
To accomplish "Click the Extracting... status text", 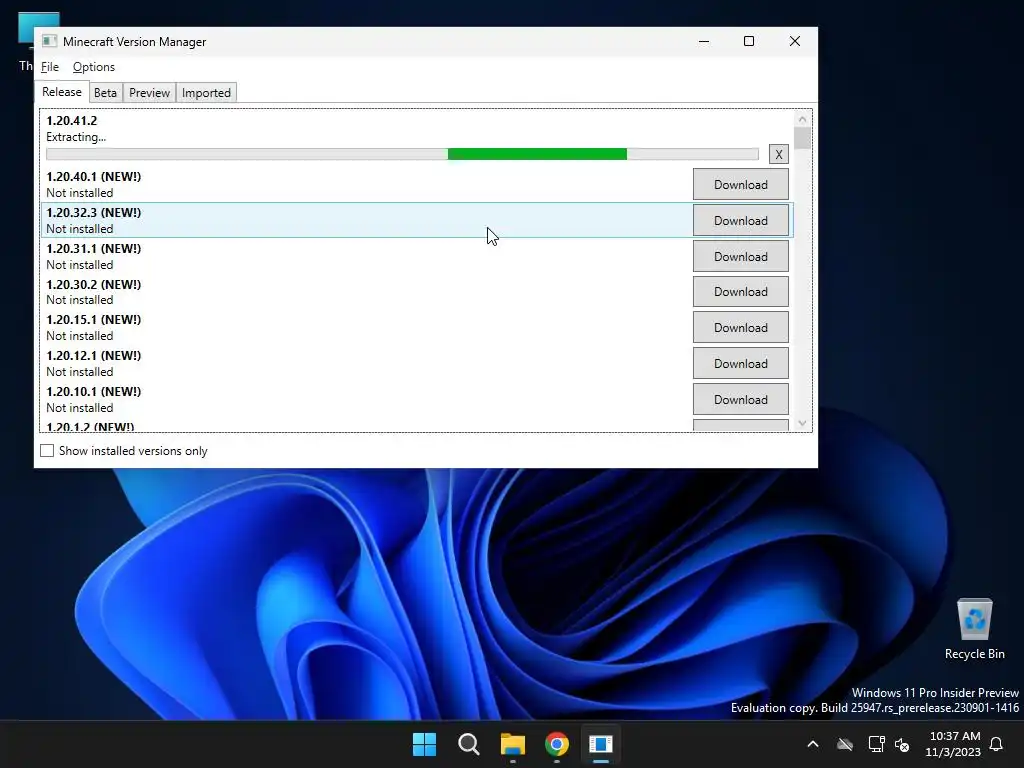I will pos(76,137).
